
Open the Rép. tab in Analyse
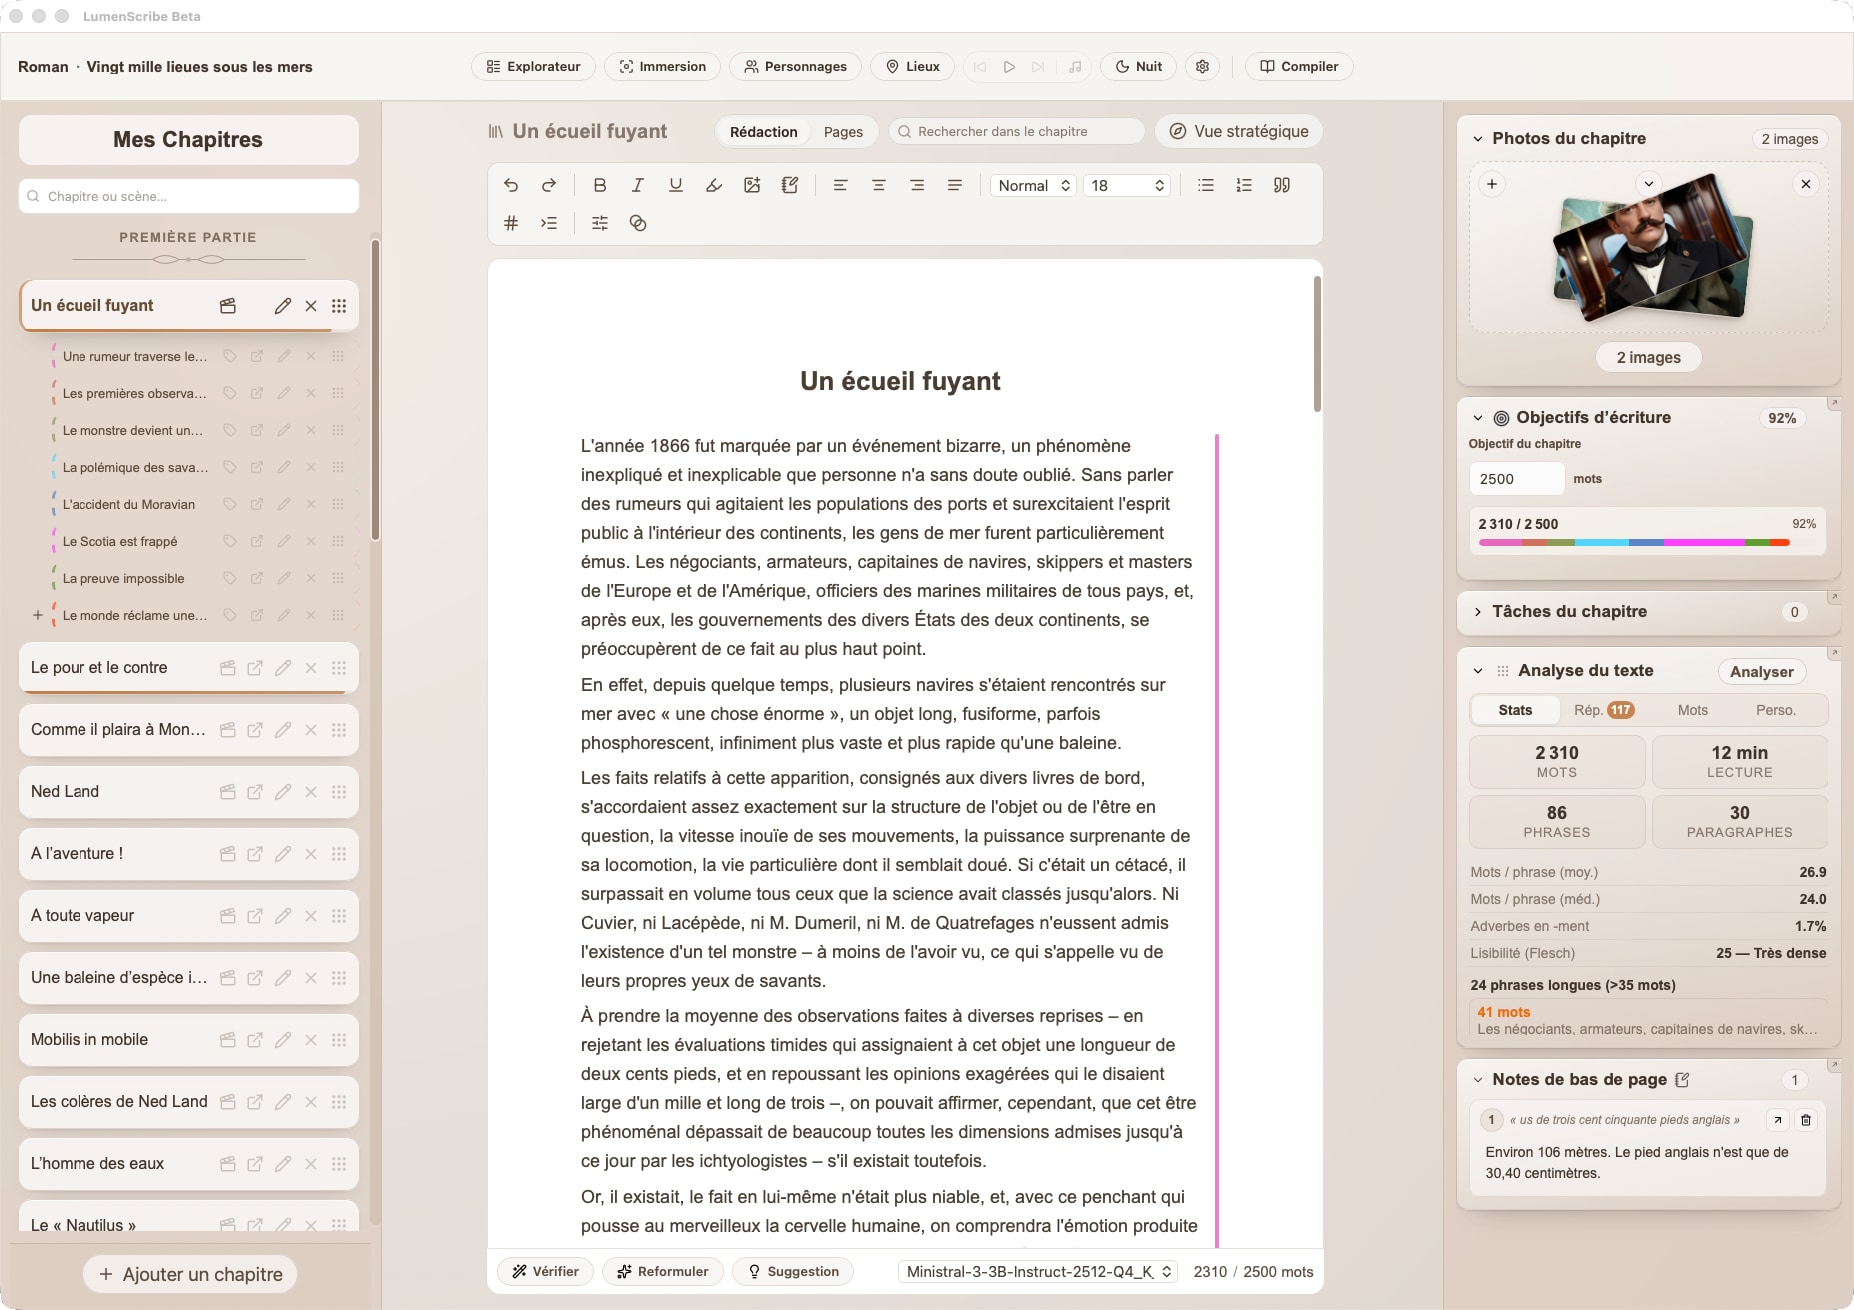point(1603,710)
